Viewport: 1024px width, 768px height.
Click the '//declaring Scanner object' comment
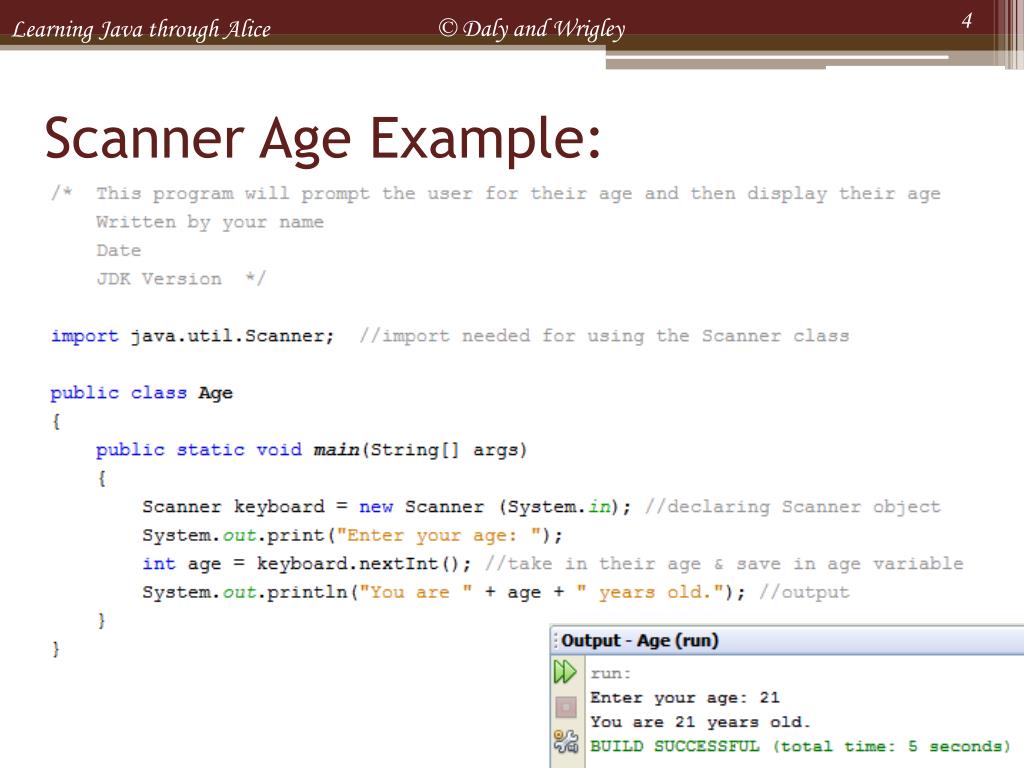793,507
